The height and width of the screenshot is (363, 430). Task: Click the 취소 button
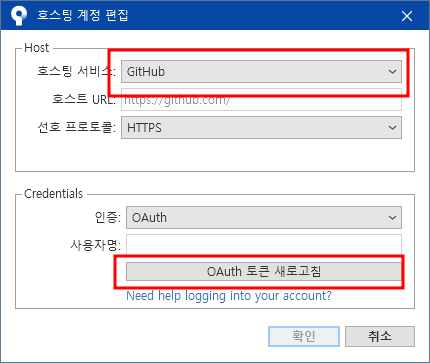380,336
